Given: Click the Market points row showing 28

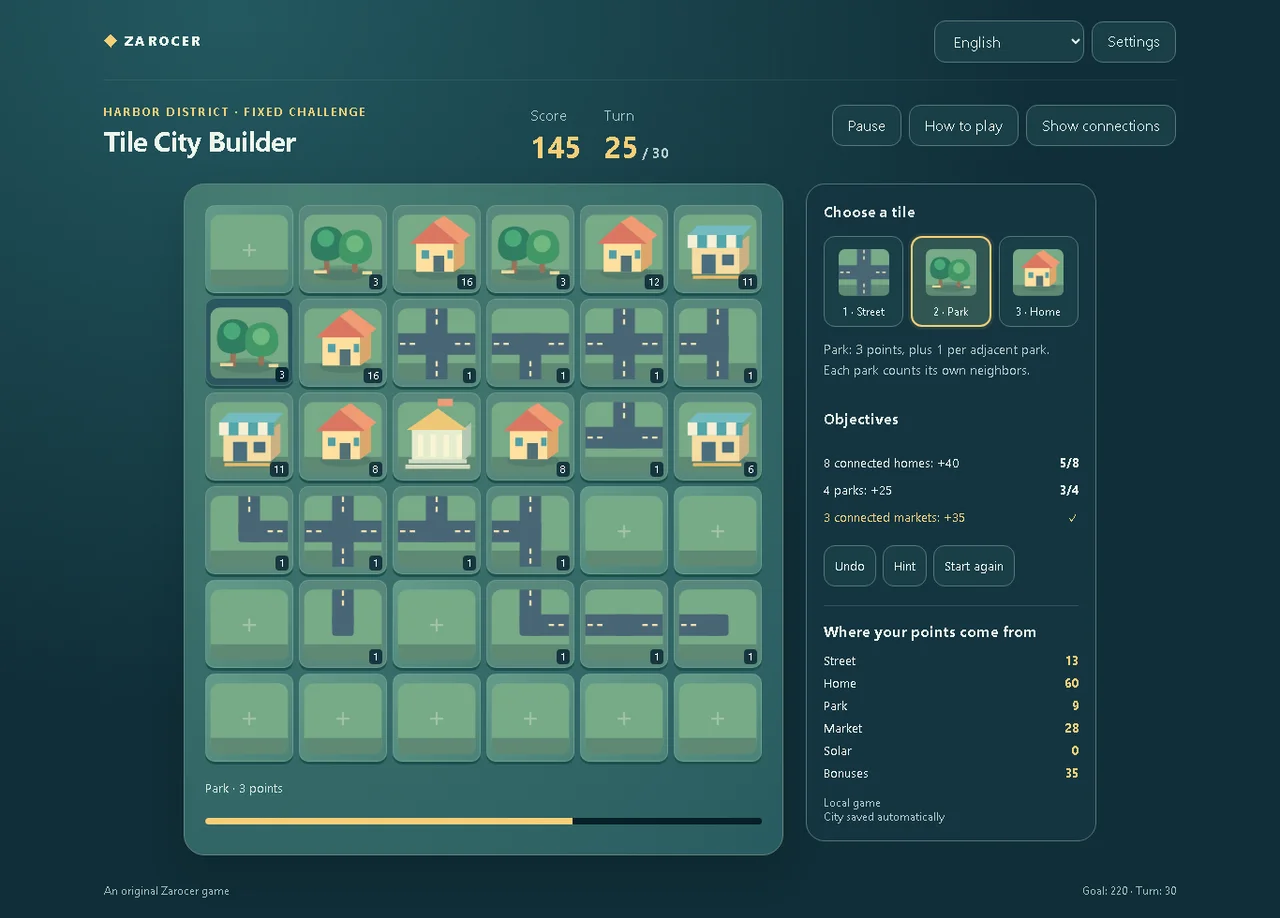Looking at the screenshot, I should pos(951,728).
